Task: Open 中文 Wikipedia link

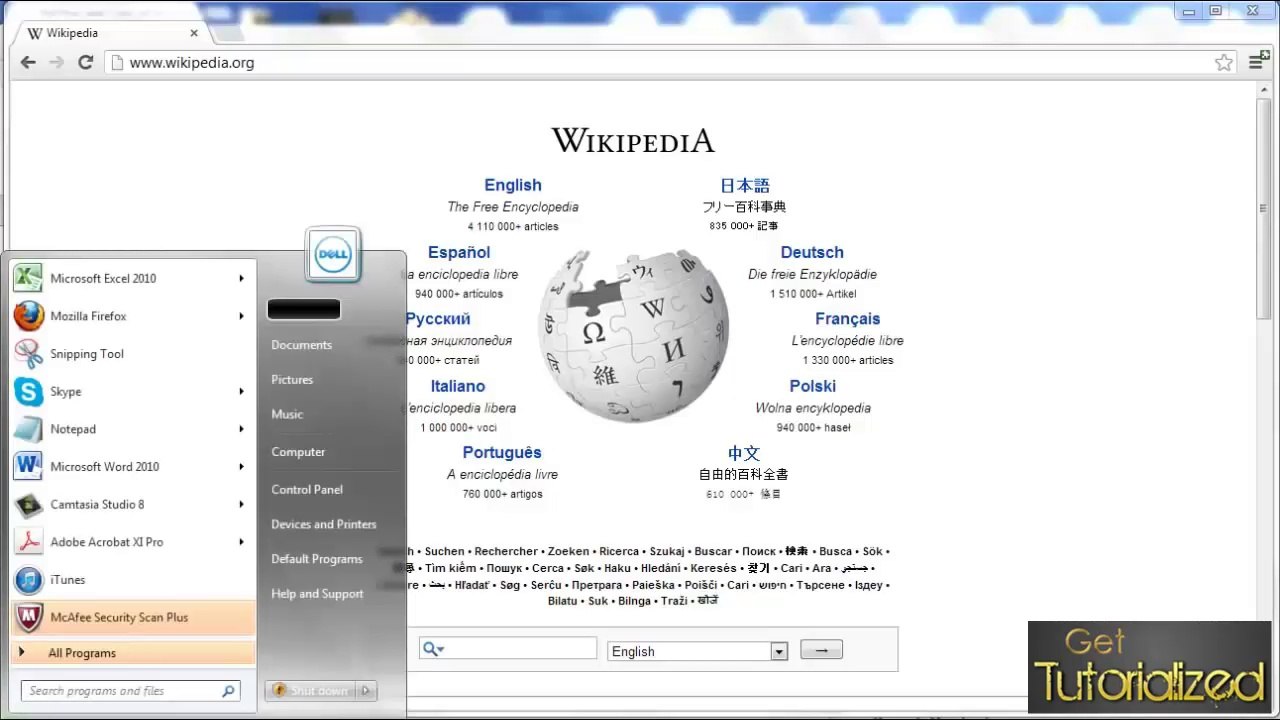Action: tap(744, 453)
